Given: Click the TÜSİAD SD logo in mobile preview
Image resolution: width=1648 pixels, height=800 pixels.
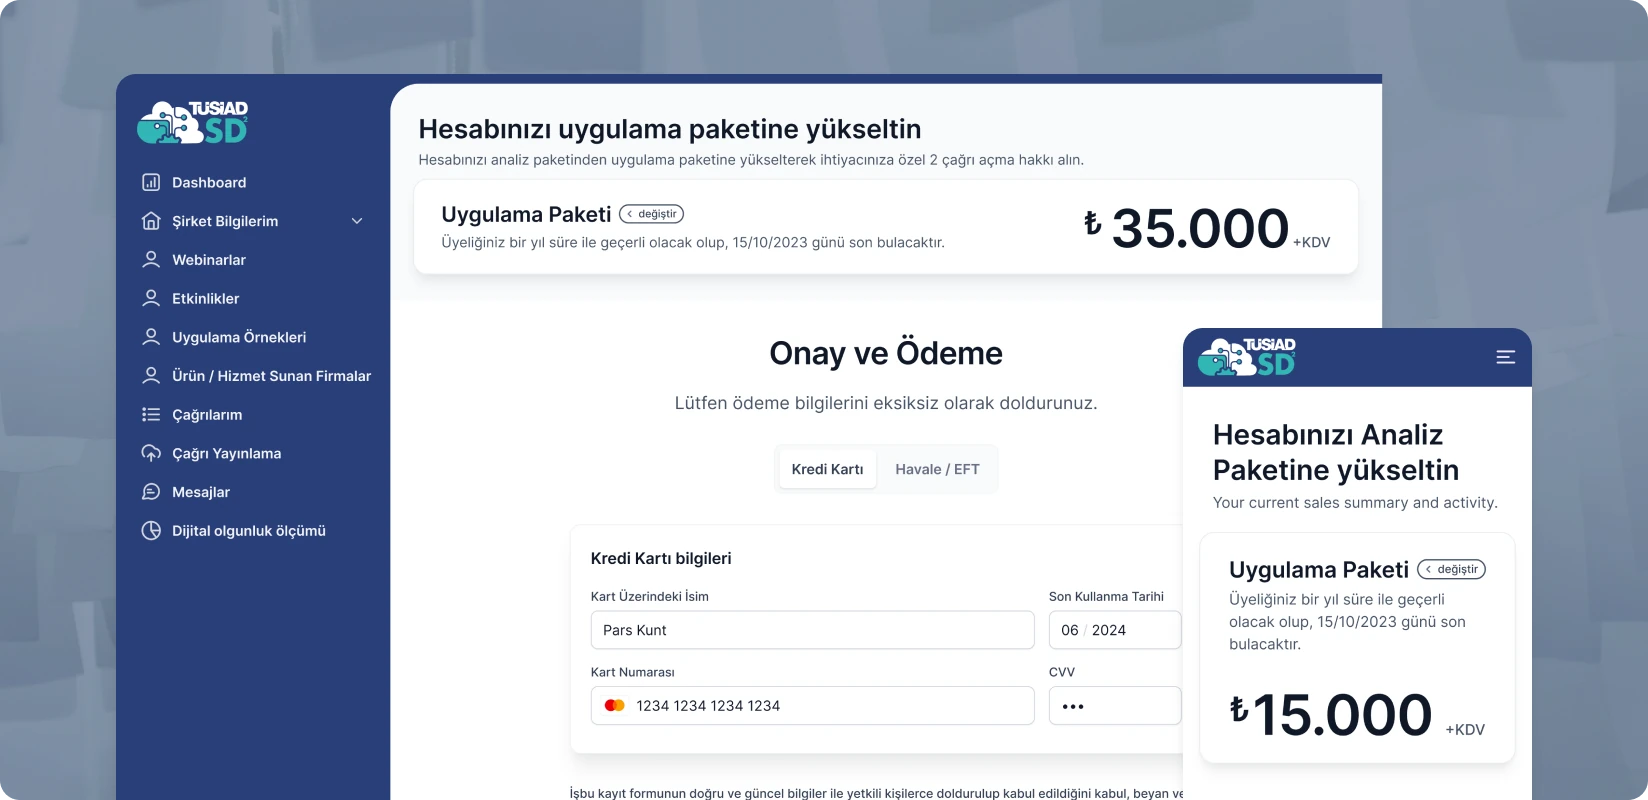Looking at the screenshot, I should (1247, 357).
